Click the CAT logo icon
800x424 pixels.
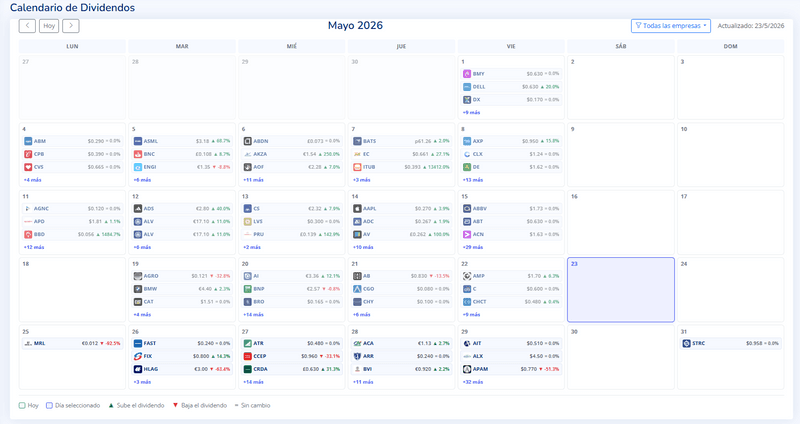138,302
